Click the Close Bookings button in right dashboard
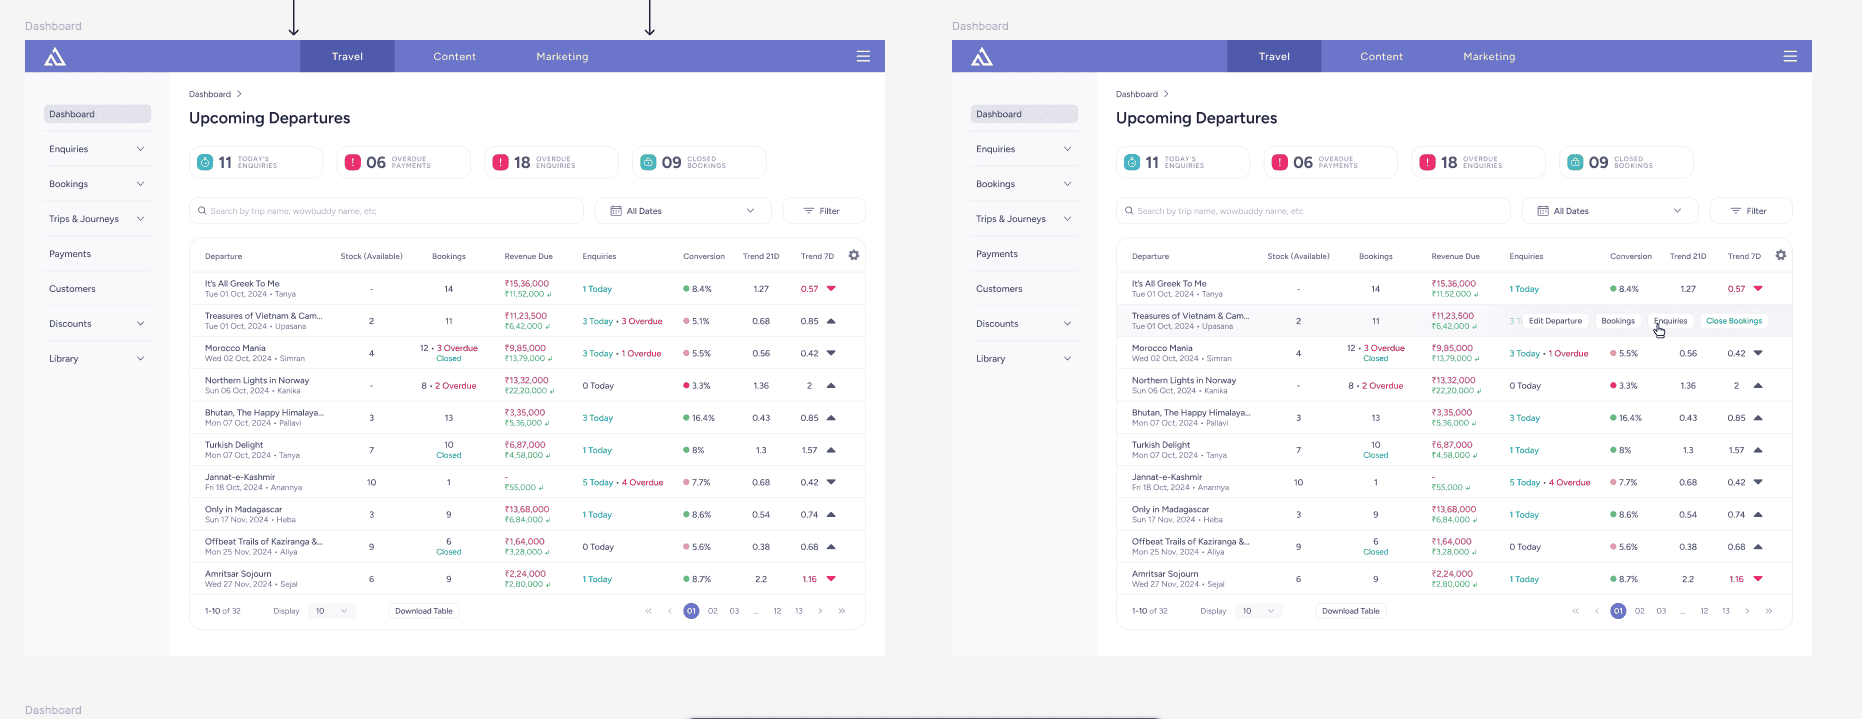Image resolution: width=1862 pixels, height=719 pixels. [1734, 321]
